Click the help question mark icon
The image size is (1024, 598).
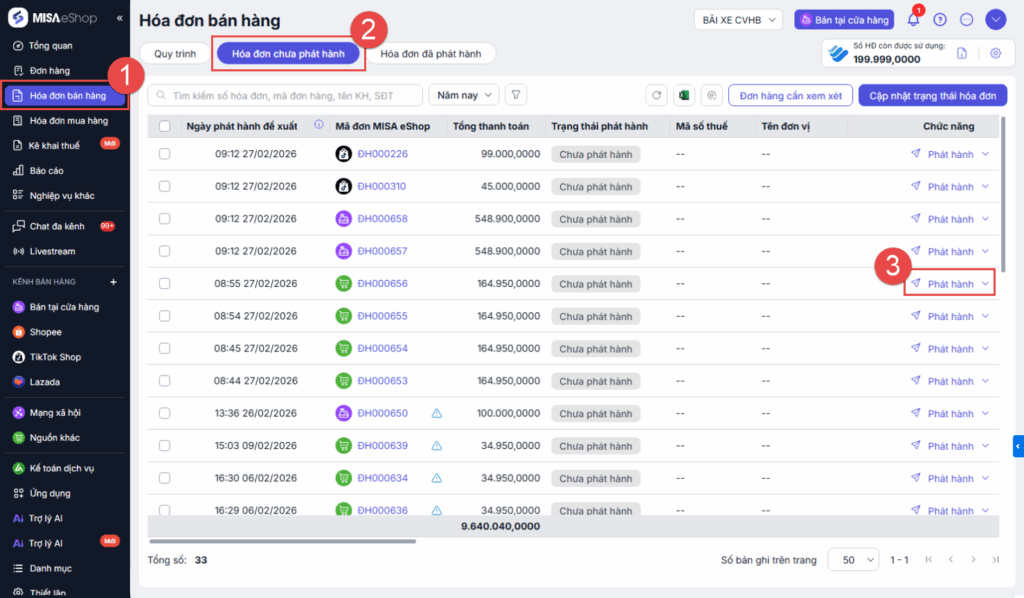coord(940,19)
